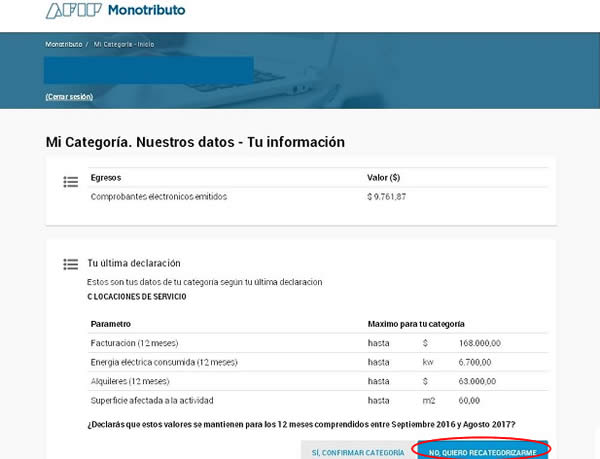
Task: Click the Tu última declaración heading
Action: 134,263
